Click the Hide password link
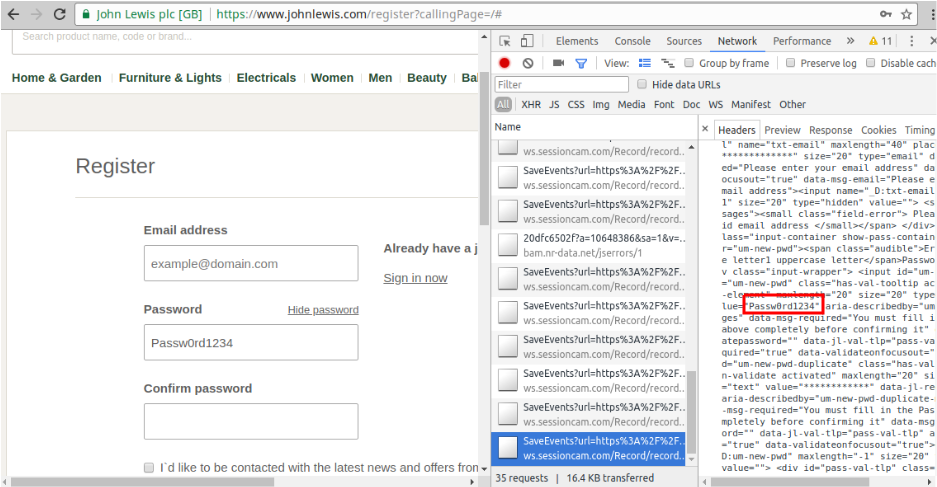Viewport: 937px width, 487px height. point(323,310)
